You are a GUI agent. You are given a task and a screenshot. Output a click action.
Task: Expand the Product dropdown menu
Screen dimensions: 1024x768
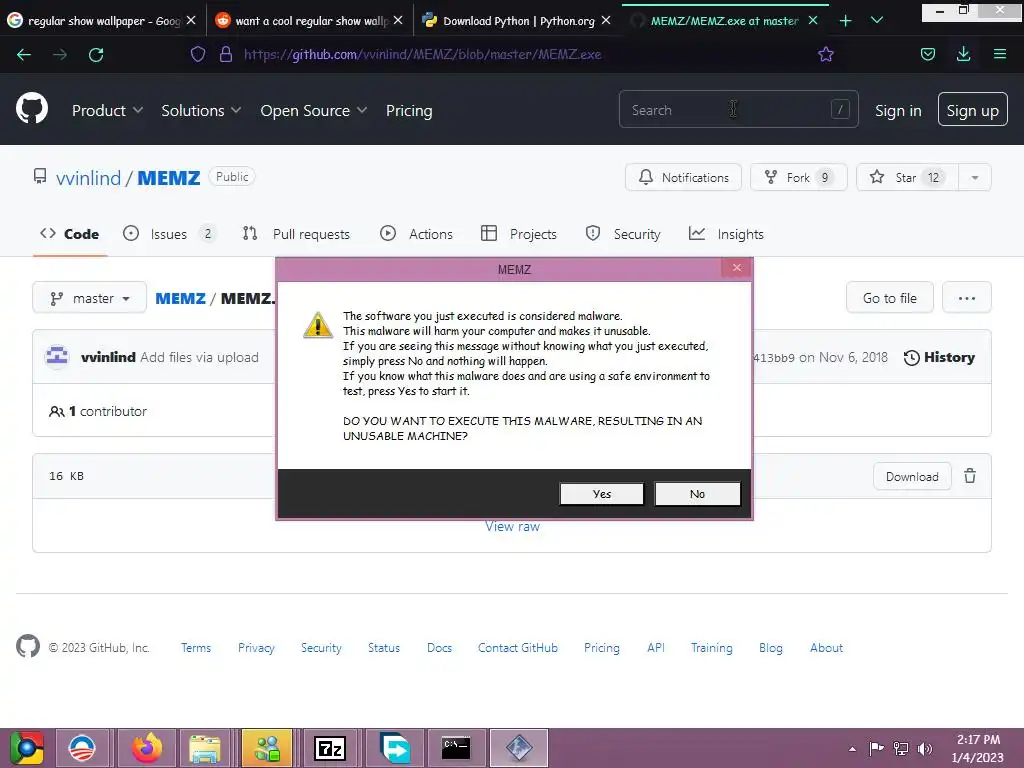click(107, 110)
